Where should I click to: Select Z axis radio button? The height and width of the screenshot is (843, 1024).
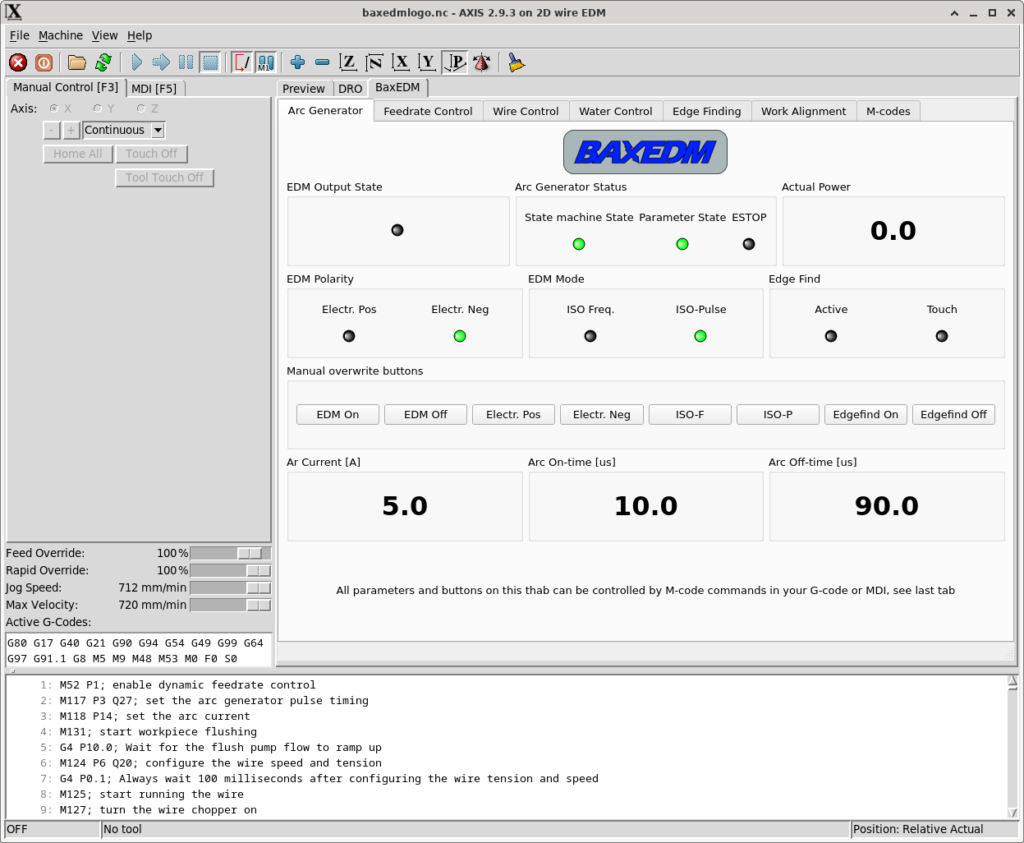click(x=140, y=108)
